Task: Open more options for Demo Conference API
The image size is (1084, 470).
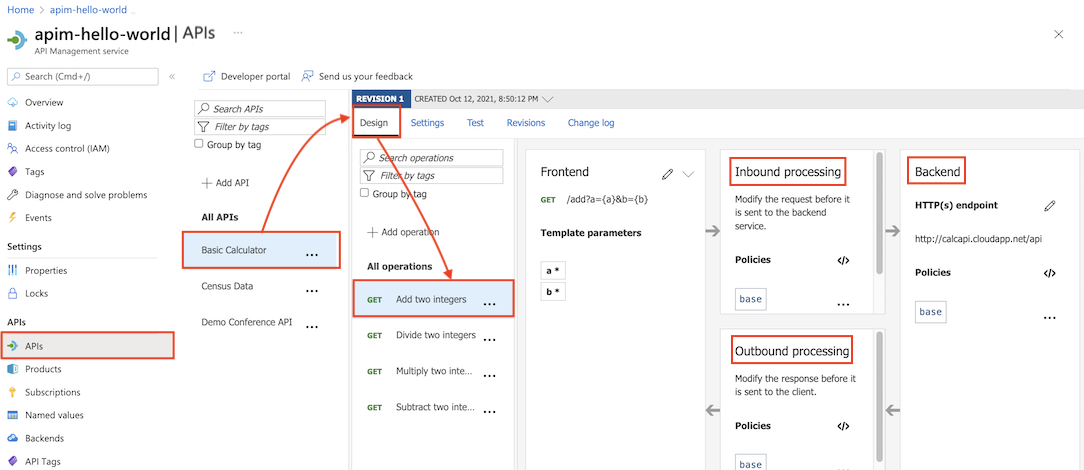Action: [312, 327]
